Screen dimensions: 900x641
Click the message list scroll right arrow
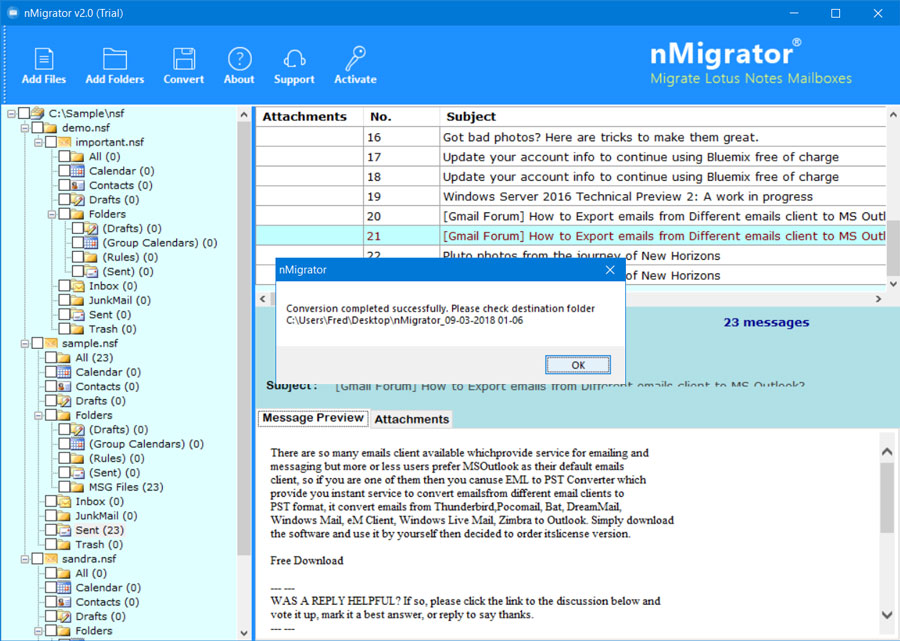pyautogui.click(x=878, y=299)
